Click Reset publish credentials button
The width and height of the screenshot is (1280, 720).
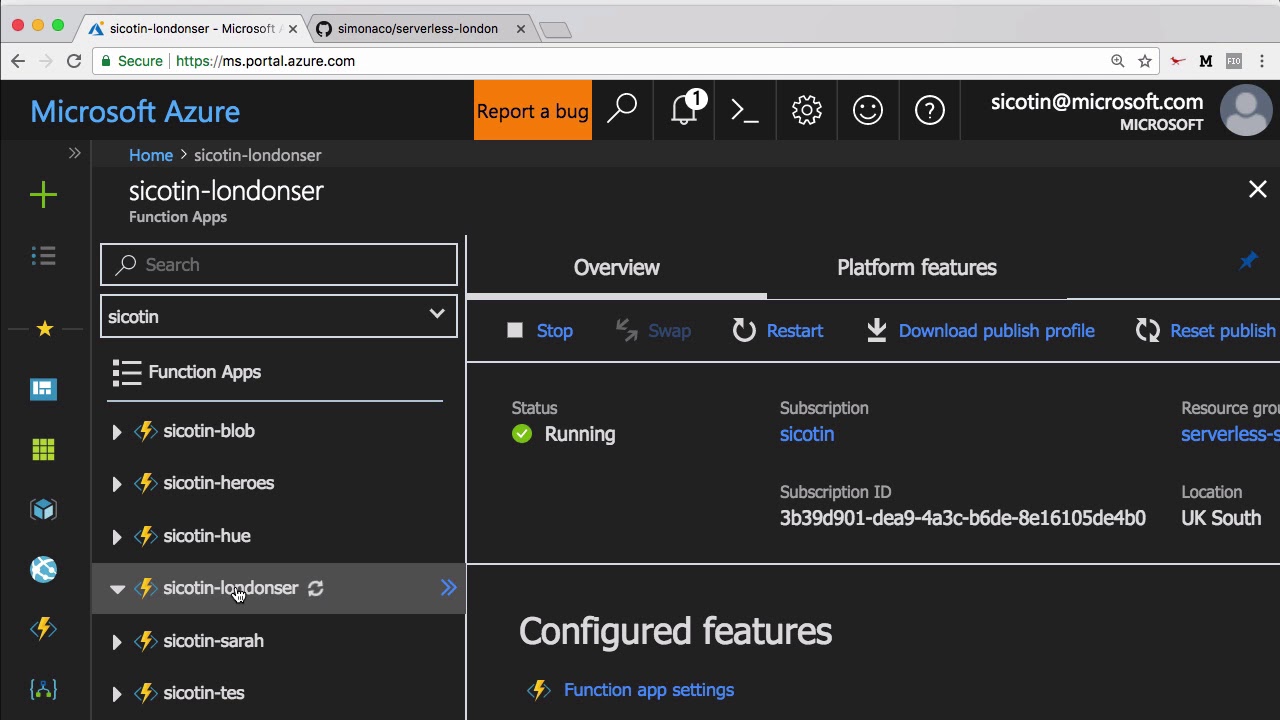1207,331
